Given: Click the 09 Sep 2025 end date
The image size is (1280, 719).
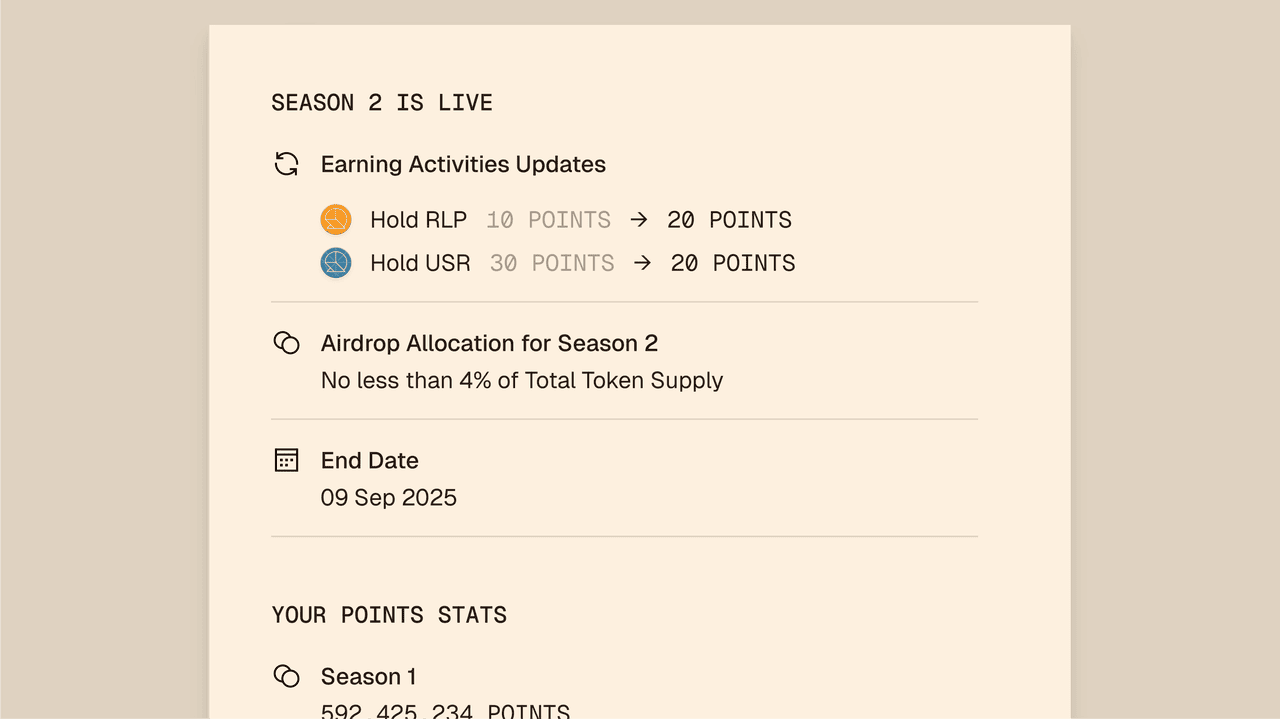Looking at the screenshot, I should pos(389,498).
